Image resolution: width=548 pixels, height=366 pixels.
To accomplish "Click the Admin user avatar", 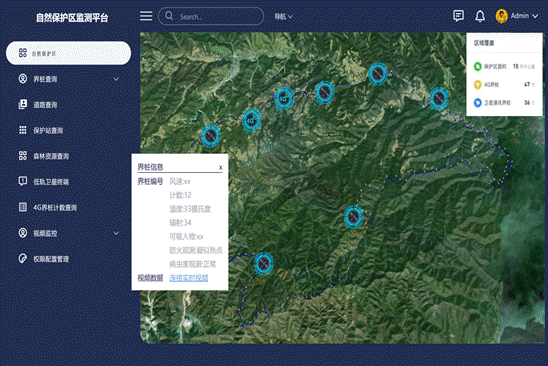I will [502, 16].
